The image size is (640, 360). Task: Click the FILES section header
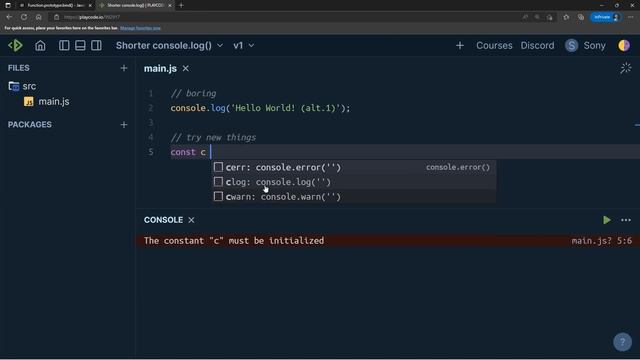(x=19, y=68)
